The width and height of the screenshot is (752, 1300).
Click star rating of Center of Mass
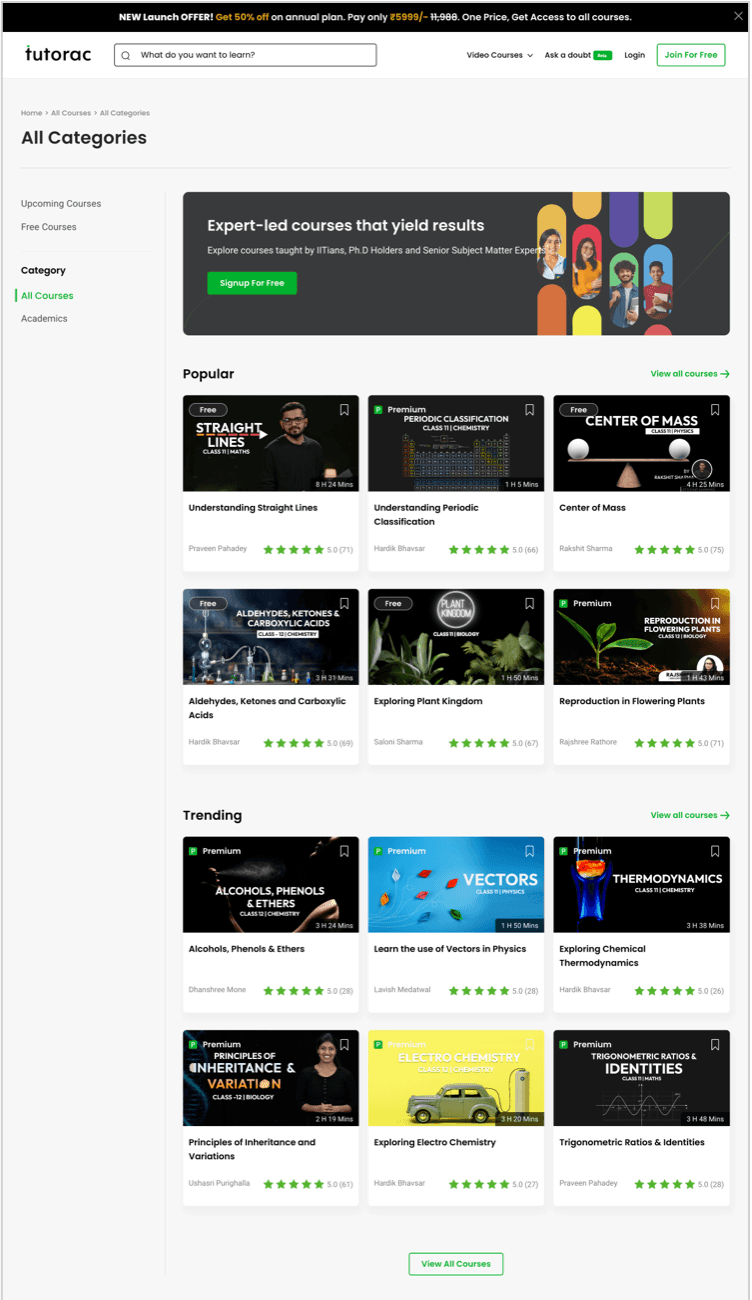click(665, 550)
